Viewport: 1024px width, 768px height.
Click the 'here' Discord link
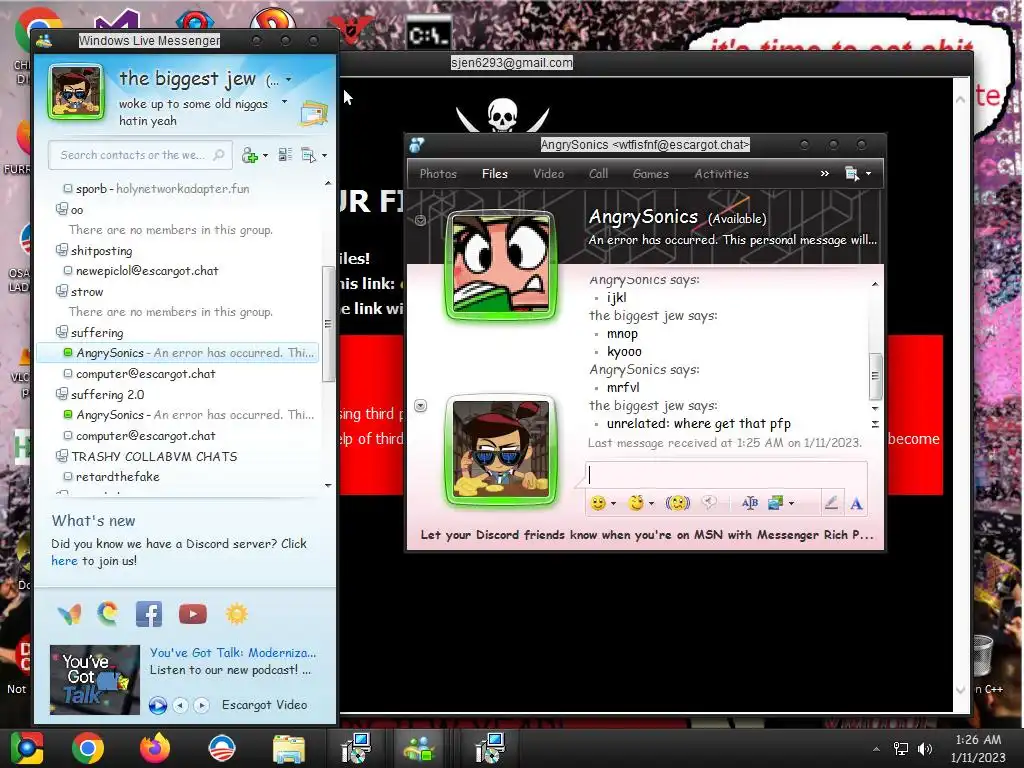(64, 561)
